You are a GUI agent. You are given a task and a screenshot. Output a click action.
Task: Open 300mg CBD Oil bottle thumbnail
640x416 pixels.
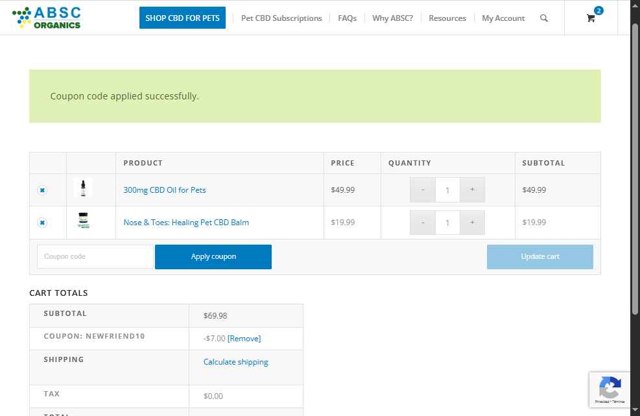[83, 189]
